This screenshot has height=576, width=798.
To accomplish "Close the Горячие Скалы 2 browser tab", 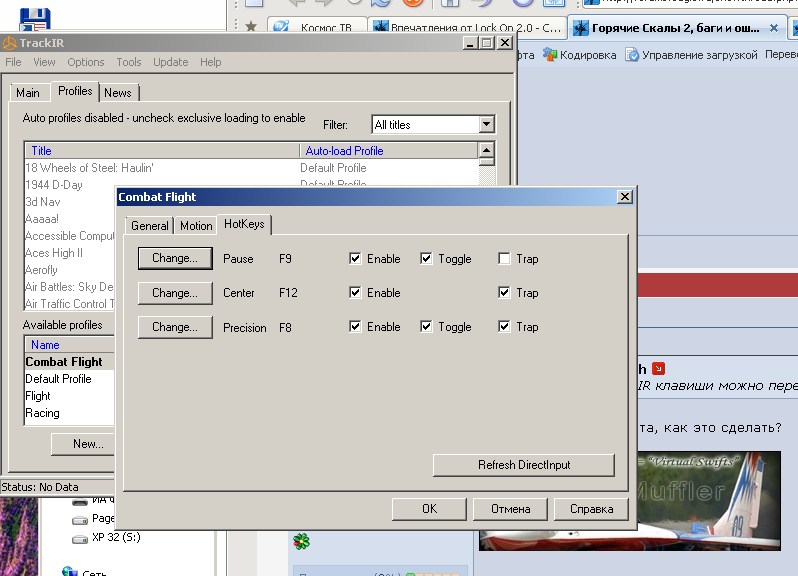I will [x=774, y=28].
